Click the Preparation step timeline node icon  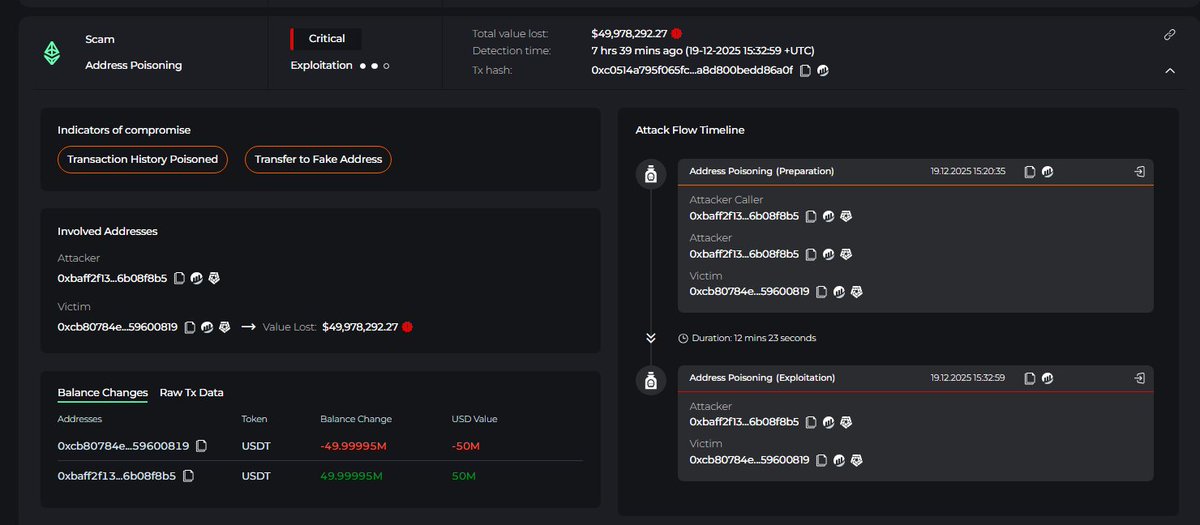coord(651,175)
